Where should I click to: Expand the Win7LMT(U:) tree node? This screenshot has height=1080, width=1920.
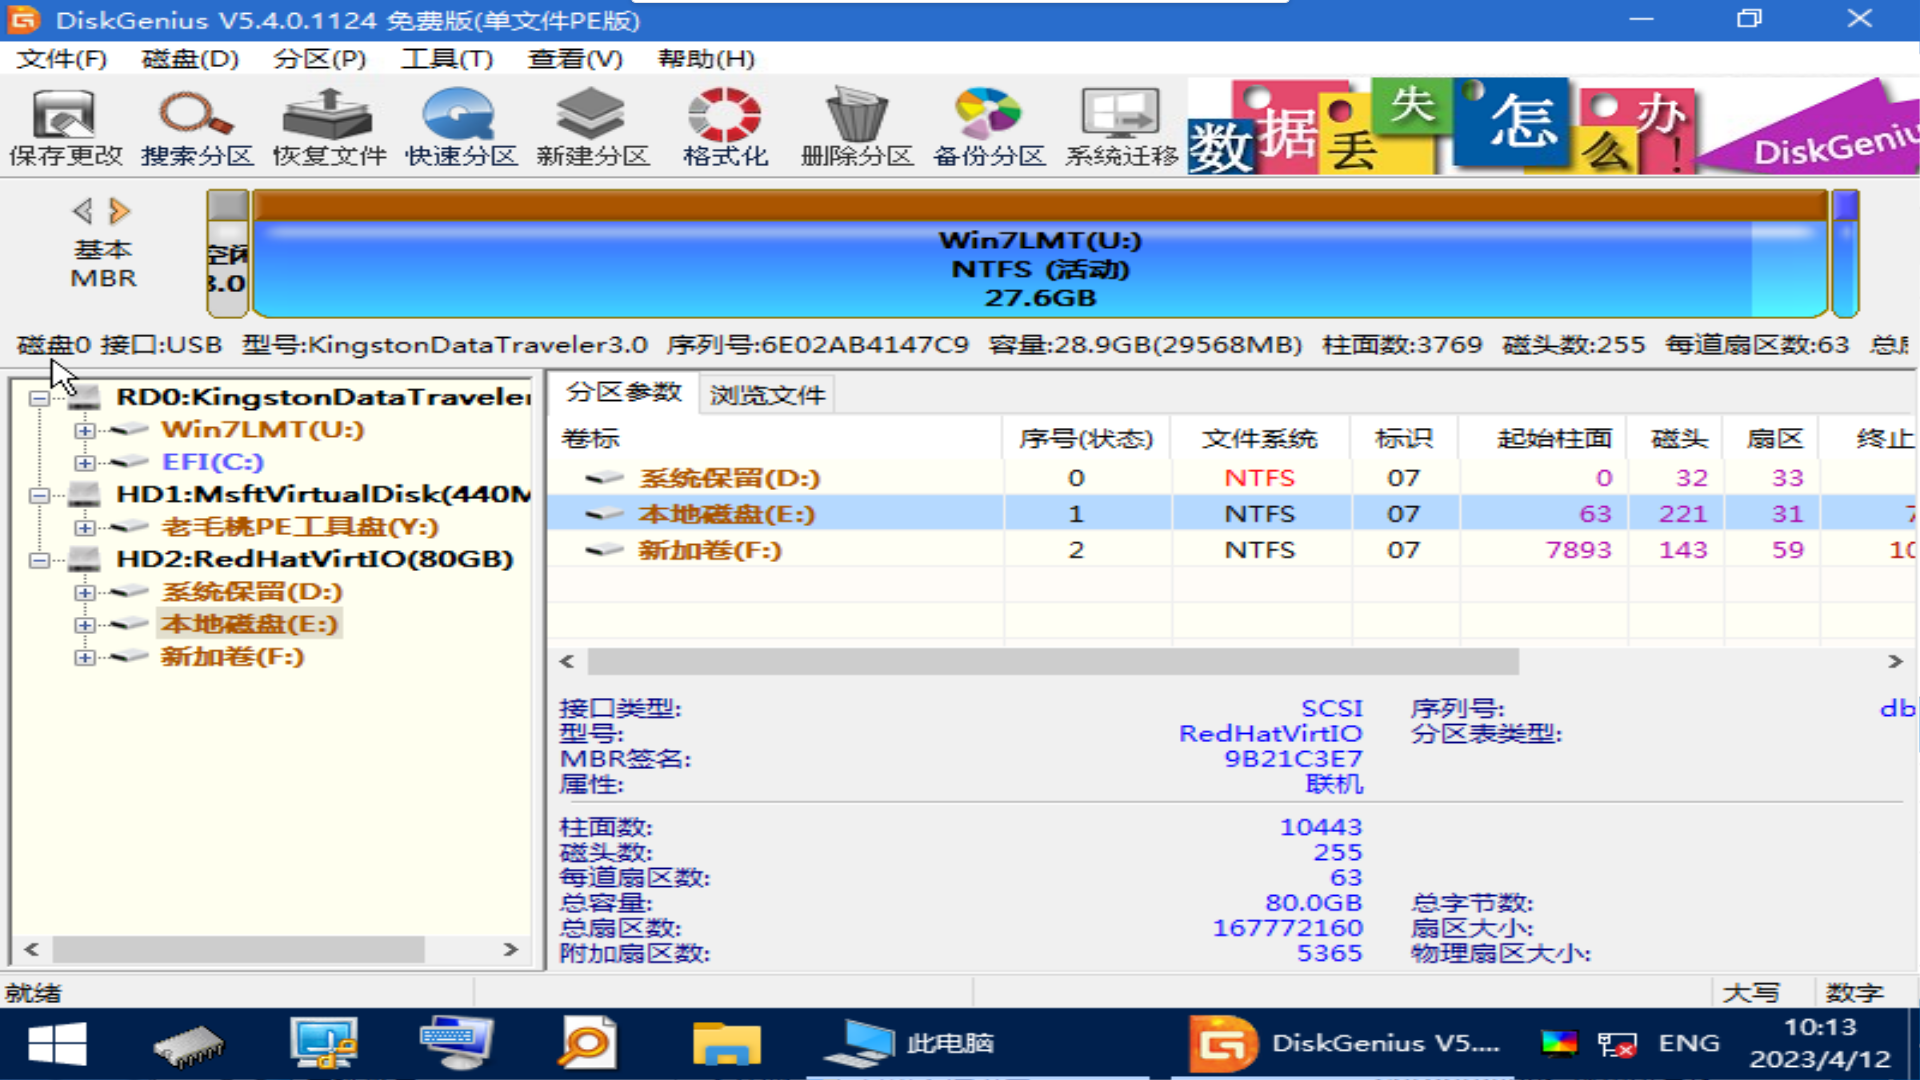(x=85, y=430)
